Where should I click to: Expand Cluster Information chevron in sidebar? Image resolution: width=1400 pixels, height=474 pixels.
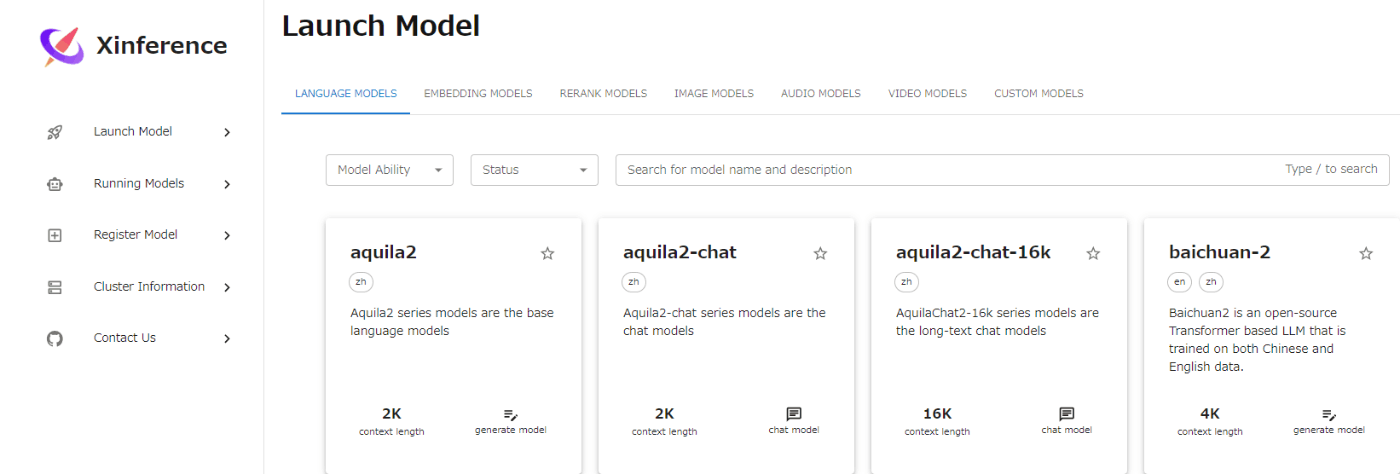pyautogui.click(x=227, y=287)
